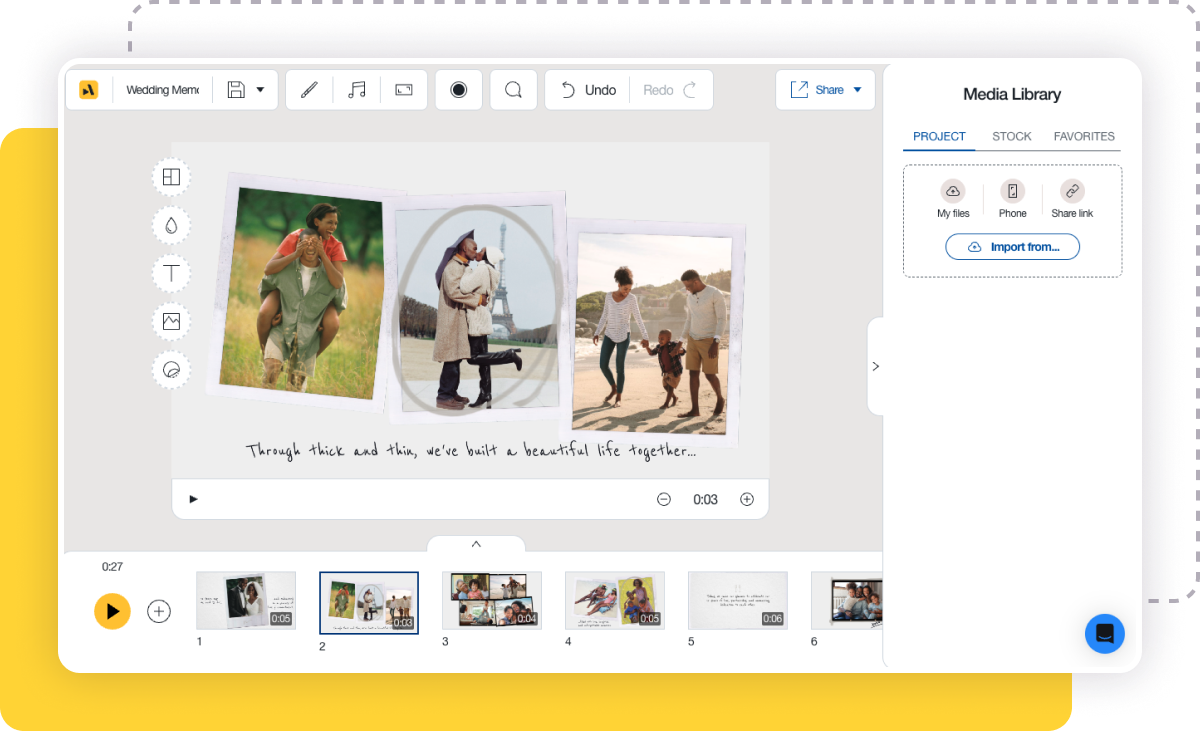This screenshot has height=731, width=1200.
Task: Open the search tool in the toolbar
Action: 513,89
